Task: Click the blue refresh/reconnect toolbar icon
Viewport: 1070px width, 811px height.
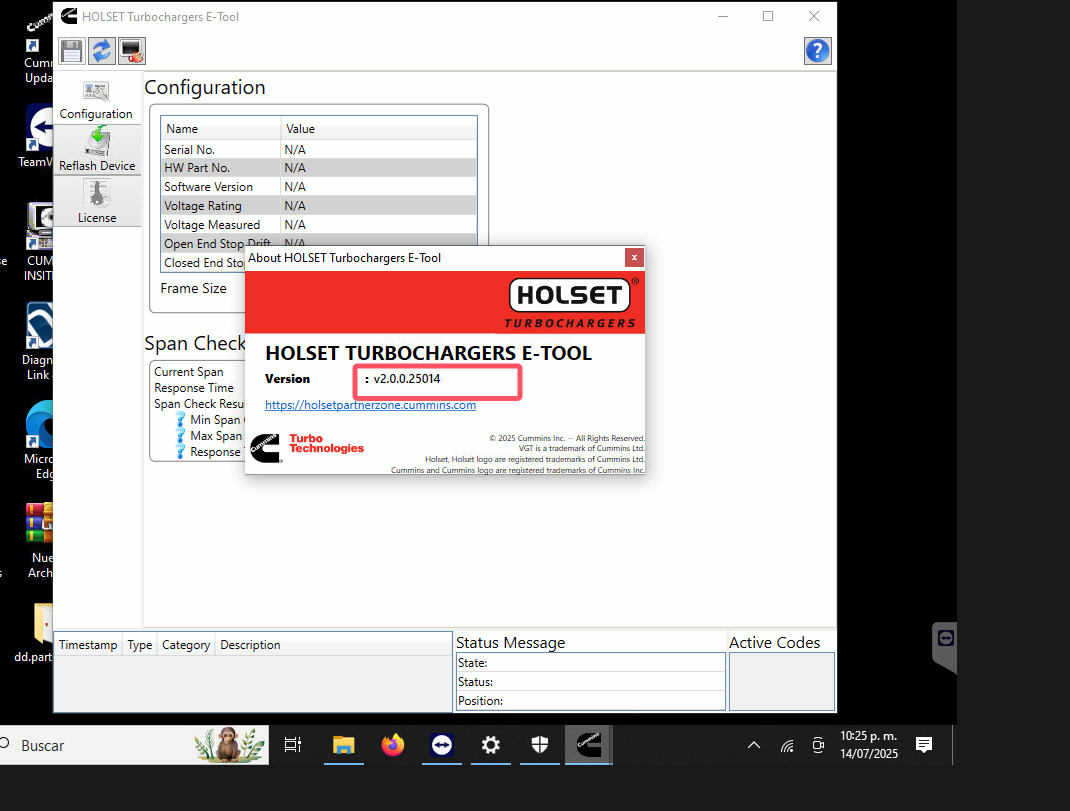Action: (101, 51)
